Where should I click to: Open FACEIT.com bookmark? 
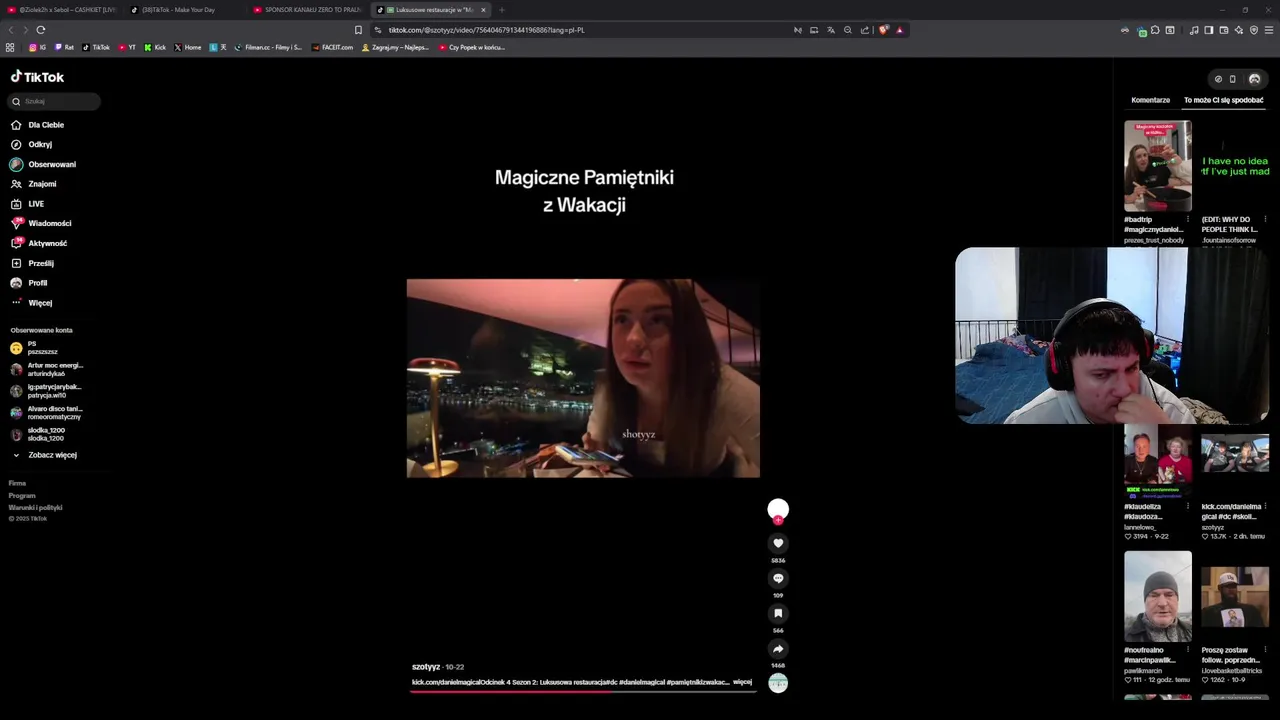(x=332, y=47)
